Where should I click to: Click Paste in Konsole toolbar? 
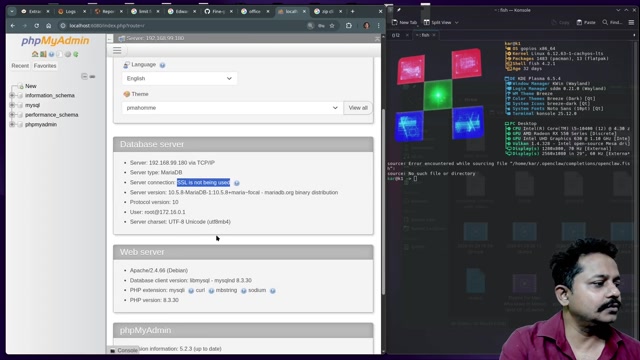pos(586,22)
